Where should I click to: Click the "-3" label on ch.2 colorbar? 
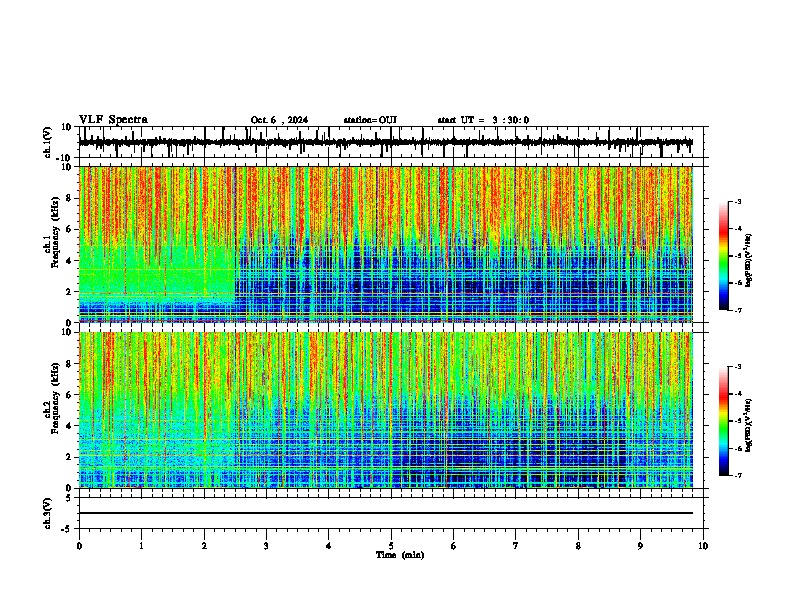click(738, 367)
